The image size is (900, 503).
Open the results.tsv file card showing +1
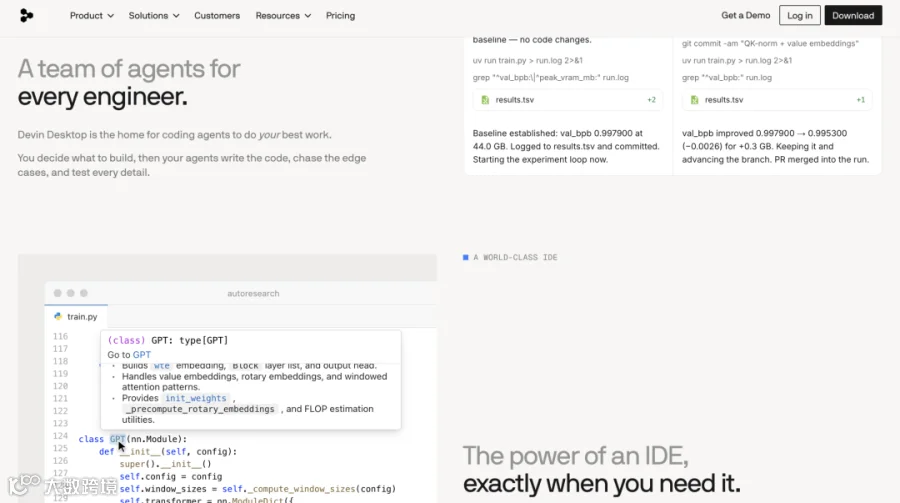click(x=777, y=100)
